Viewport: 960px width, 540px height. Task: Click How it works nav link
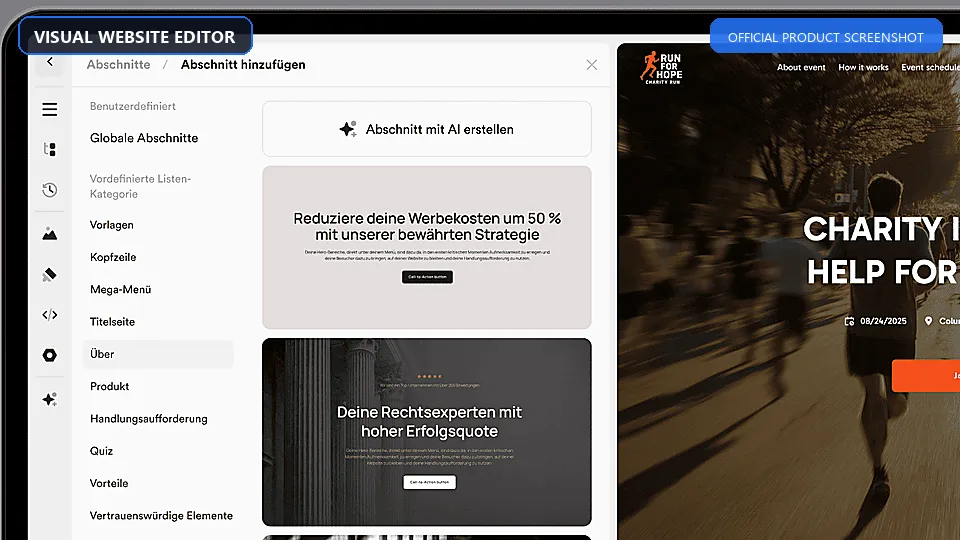[863, 67]
